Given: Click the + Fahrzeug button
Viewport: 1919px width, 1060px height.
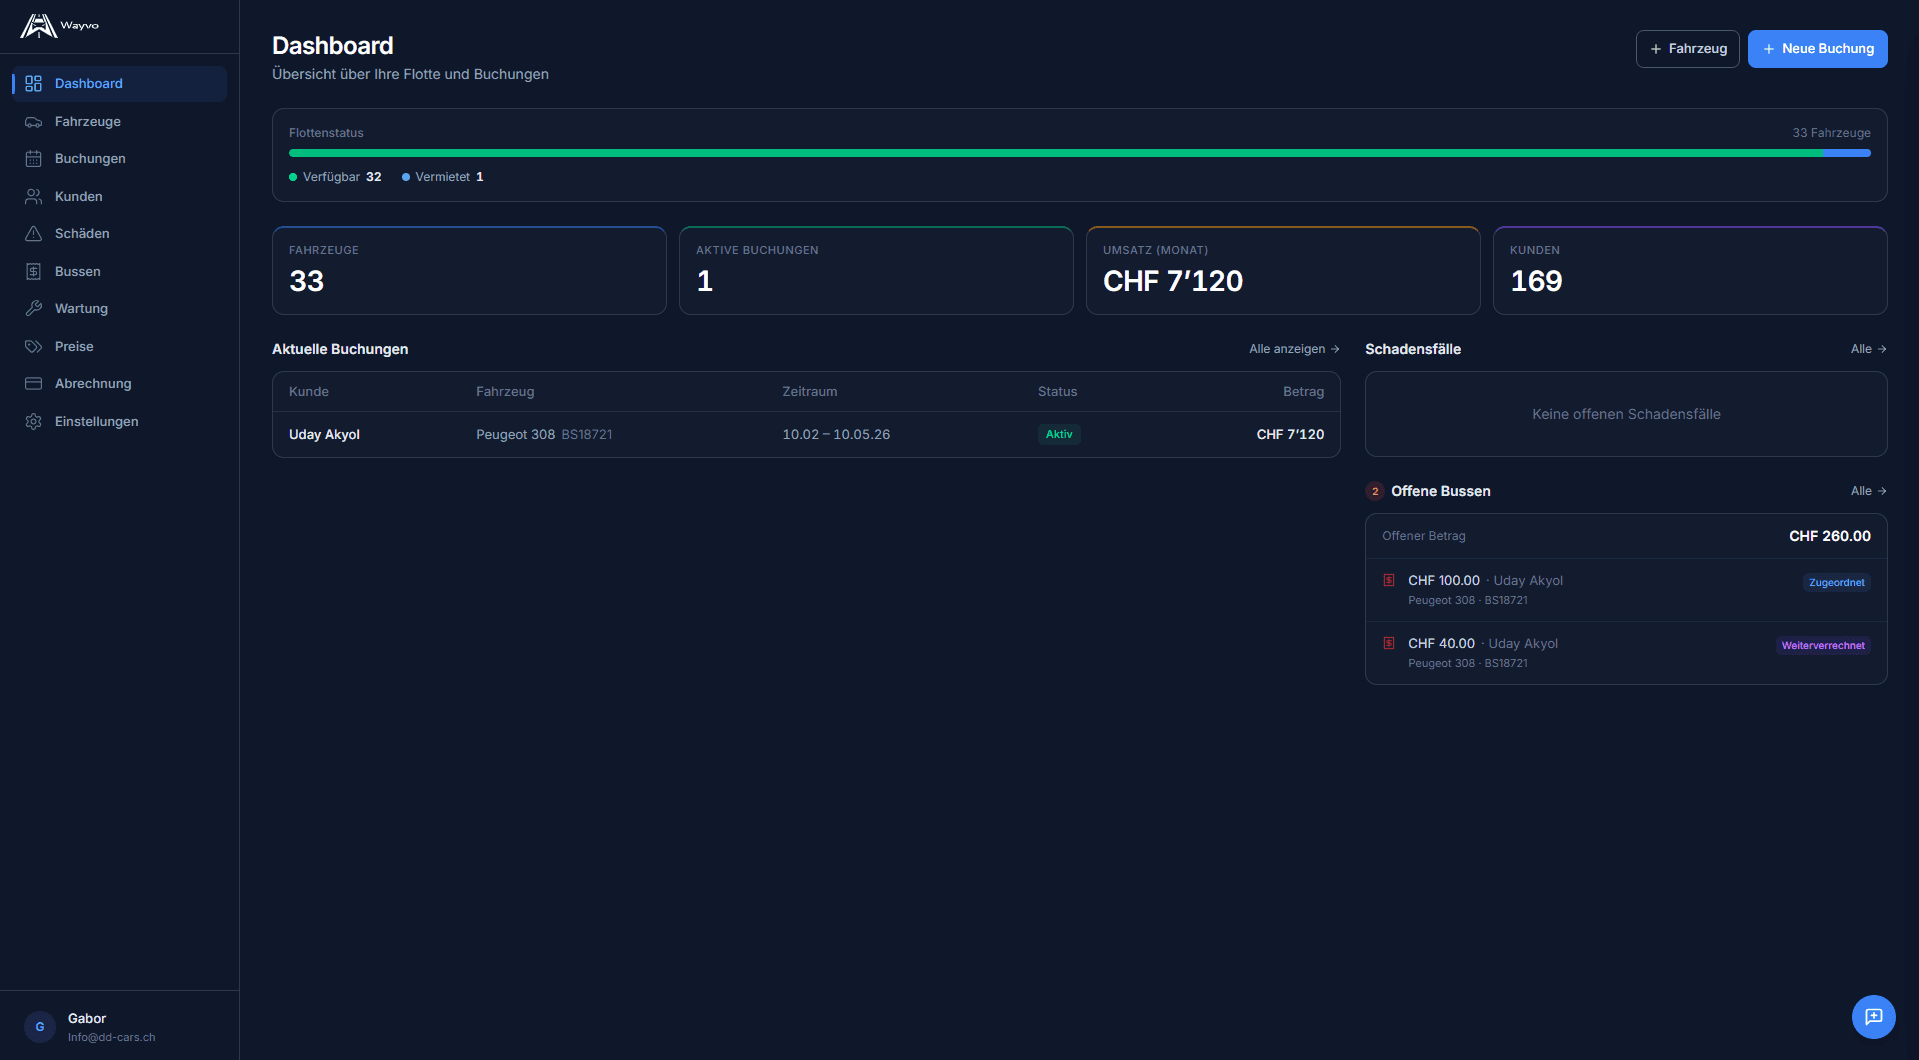Looking at the screenshot, I should [x=1687, y=49].
